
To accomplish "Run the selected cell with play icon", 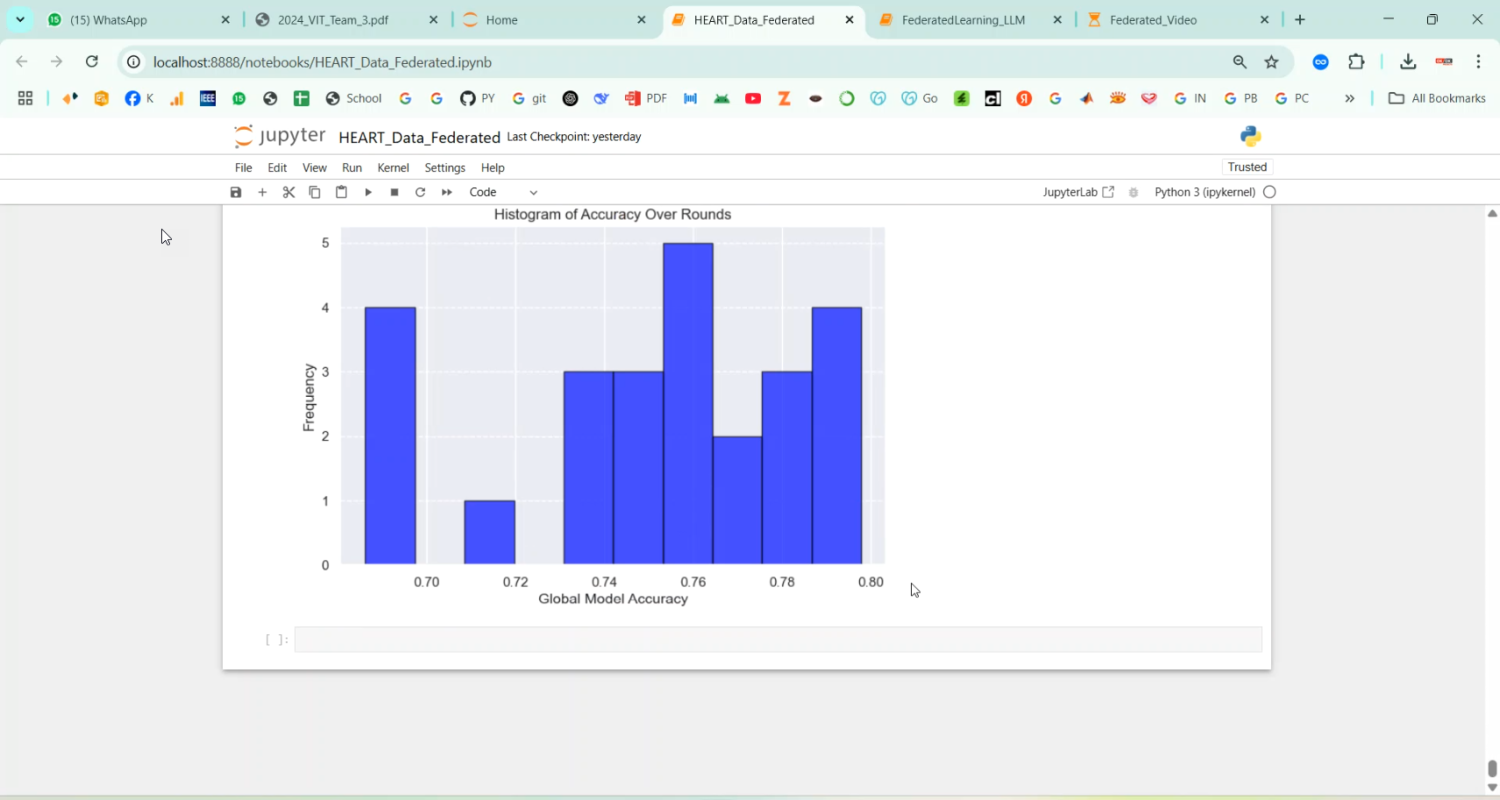I will tap(368, 192).
